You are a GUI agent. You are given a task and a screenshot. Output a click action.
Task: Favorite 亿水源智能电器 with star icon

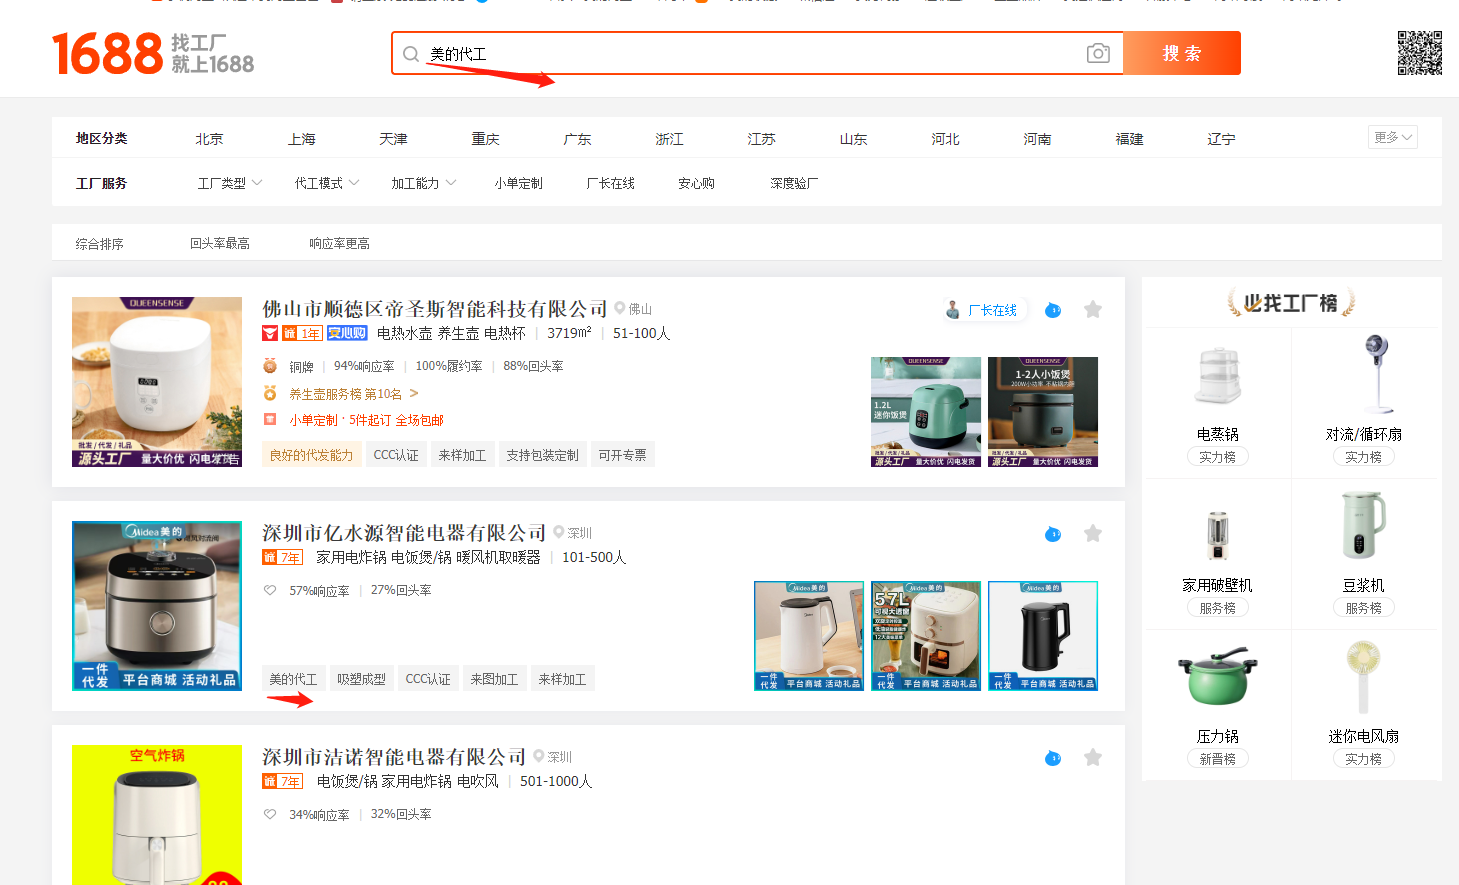coord(1093,534)
